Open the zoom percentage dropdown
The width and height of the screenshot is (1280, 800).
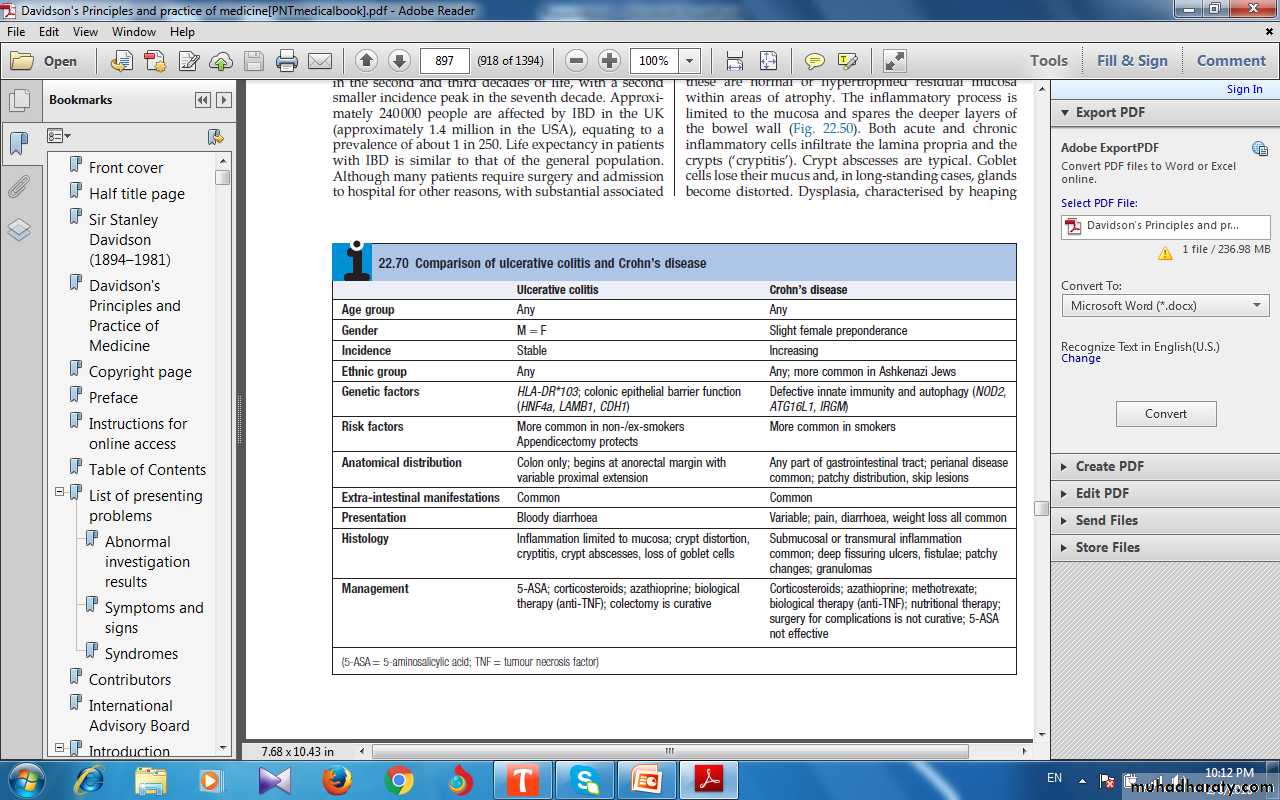tap(689, 61)
